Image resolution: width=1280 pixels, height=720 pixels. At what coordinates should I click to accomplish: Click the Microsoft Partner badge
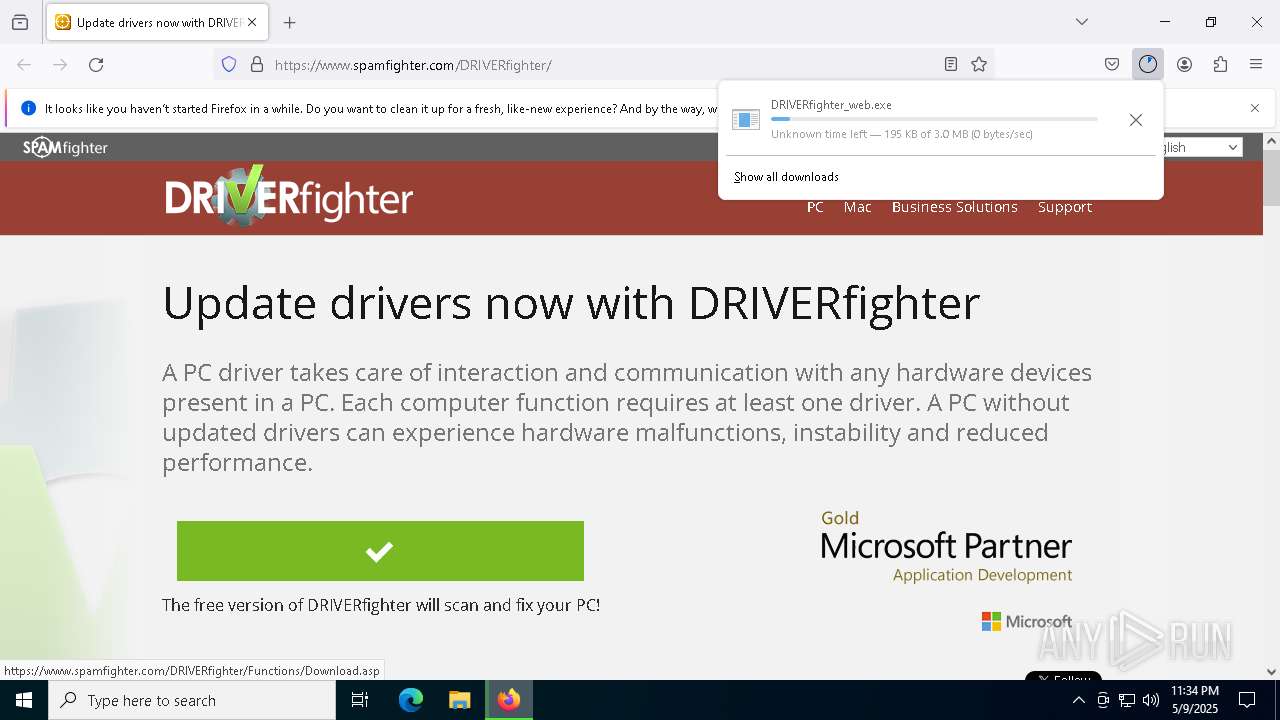click(946, 547)
